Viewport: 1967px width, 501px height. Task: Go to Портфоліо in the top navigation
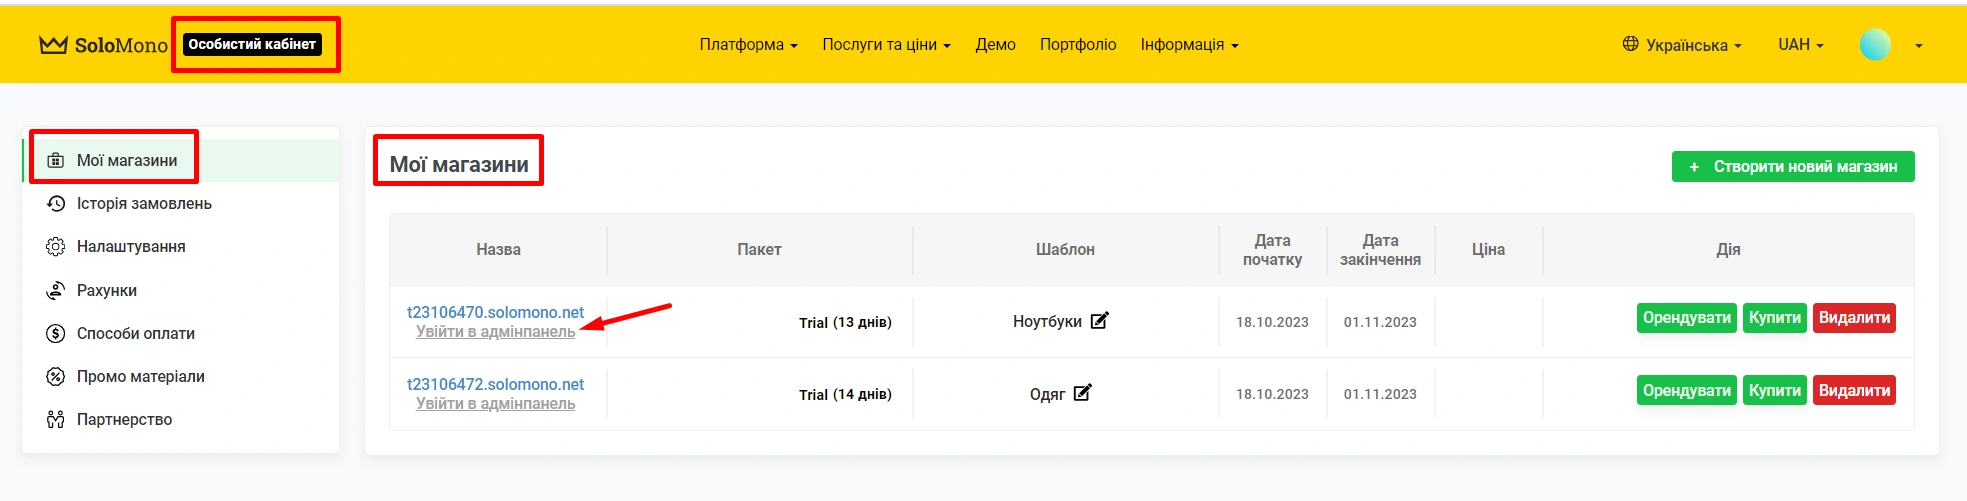coord(1077,45)
